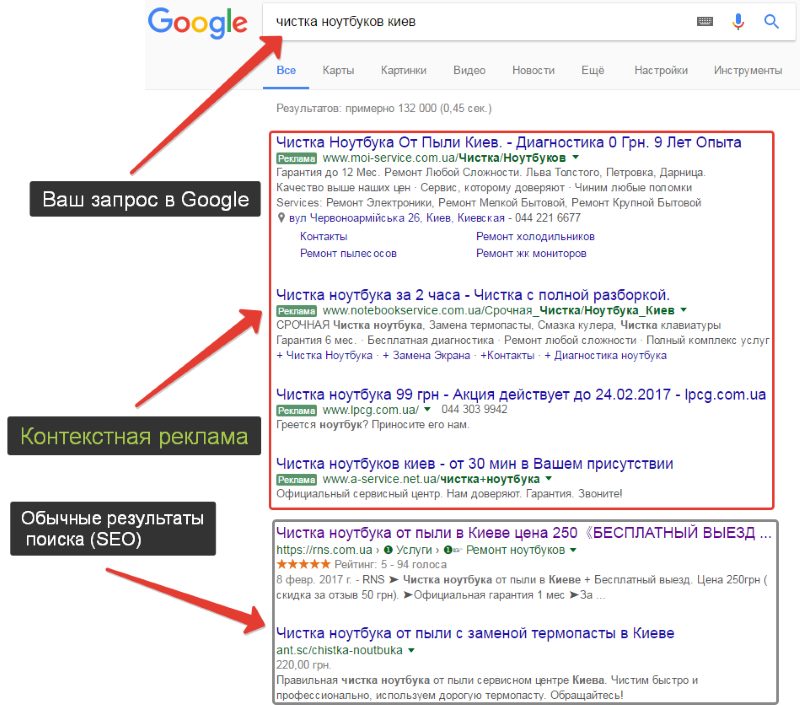The width and height of the screenshot is (800, 705).
Task: Expand dropdown arrow next to Ремонт ноутбуков breadcrumb
Action: pyautogui.click(x=573, y=550)
